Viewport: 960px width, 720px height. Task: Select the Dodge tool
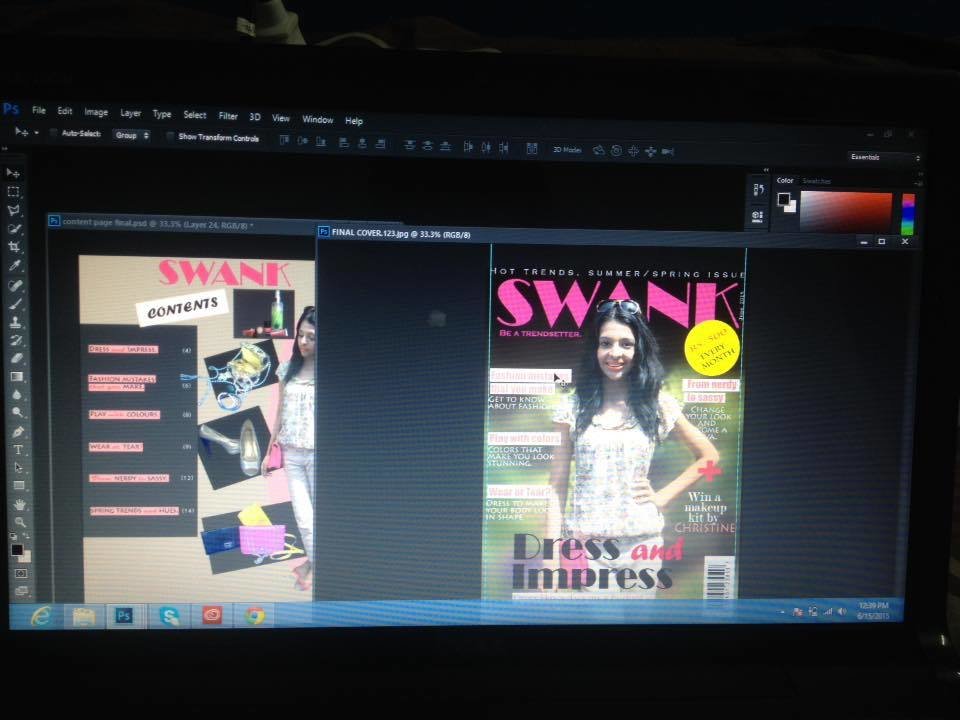(x=18, y=413)
